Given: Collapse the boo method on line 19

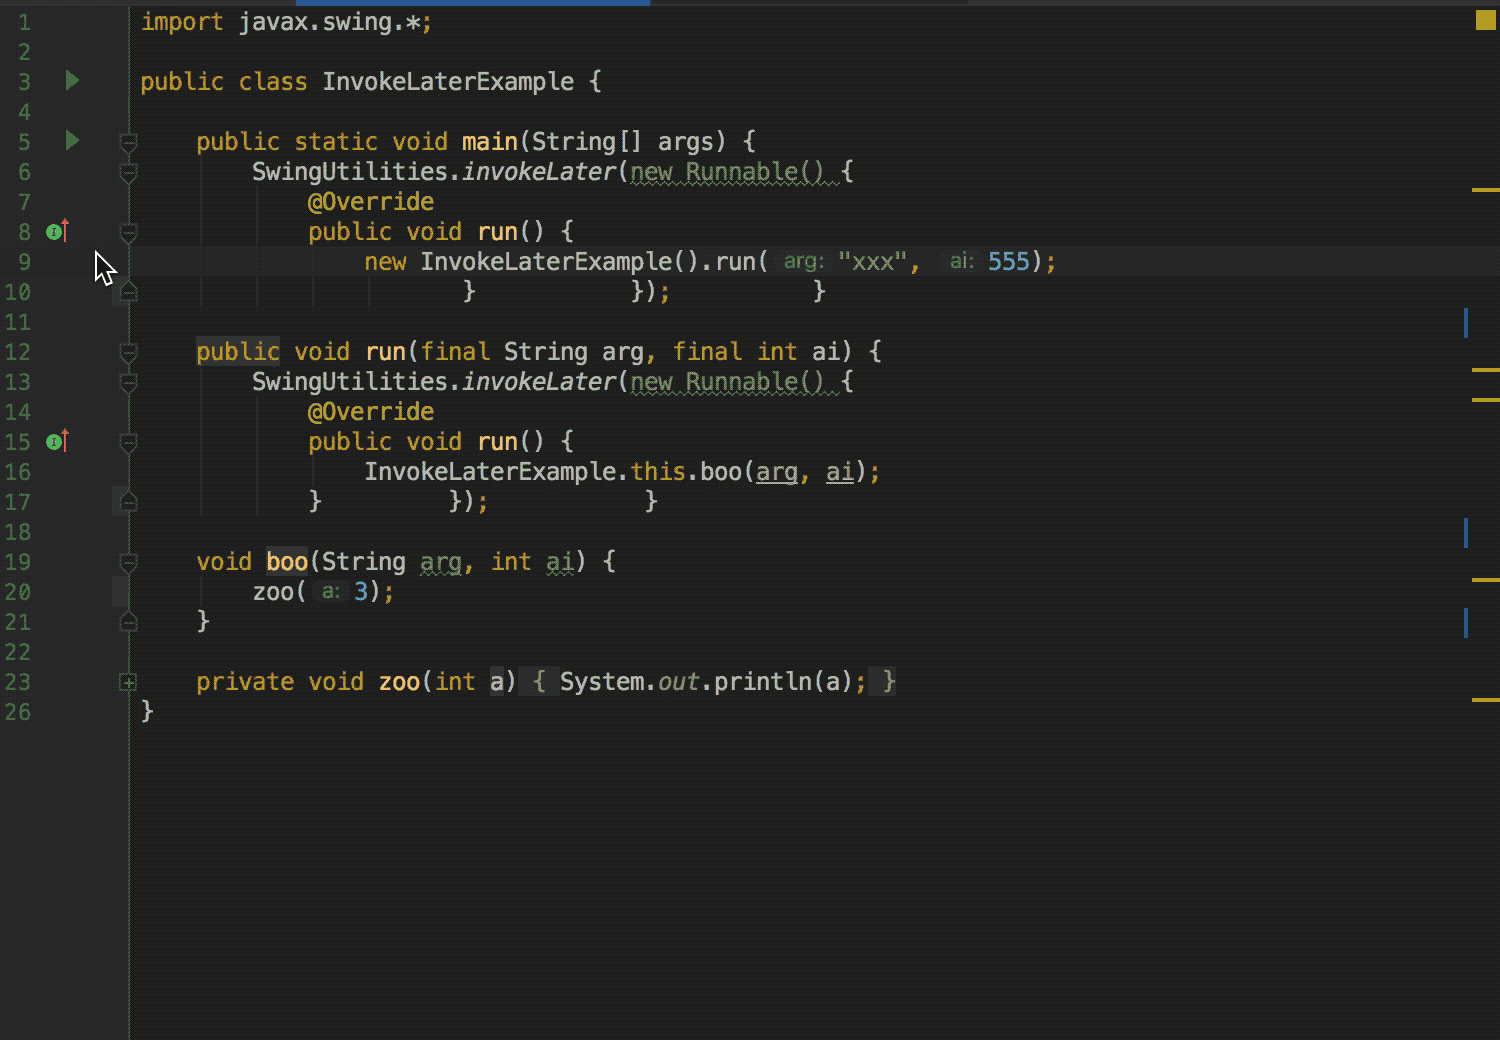Looking at the screenshot, I should pos(128,563).
